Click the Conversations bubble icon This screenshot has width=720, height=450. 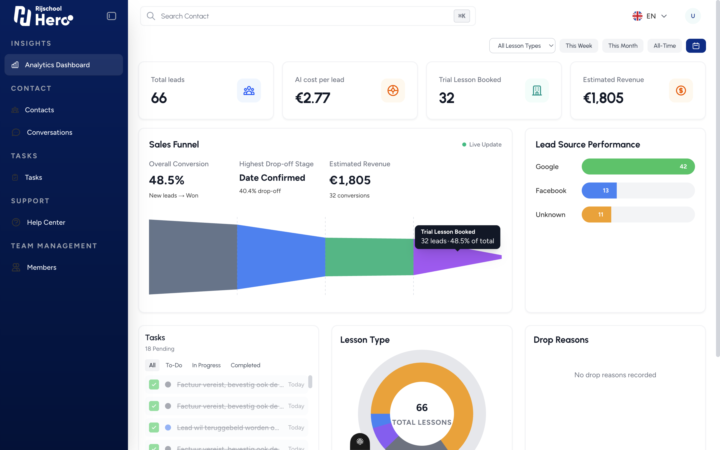(x=16, y=132)
